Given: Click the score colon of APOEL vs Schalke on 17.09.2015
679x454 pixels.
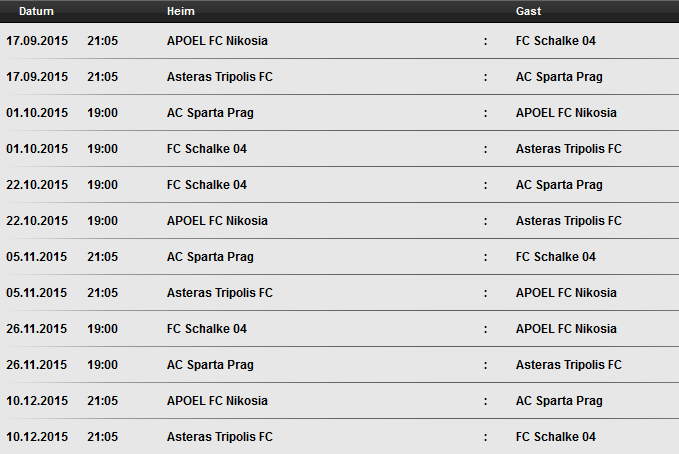Looking at the screenshot, I should tap(485, 41).
